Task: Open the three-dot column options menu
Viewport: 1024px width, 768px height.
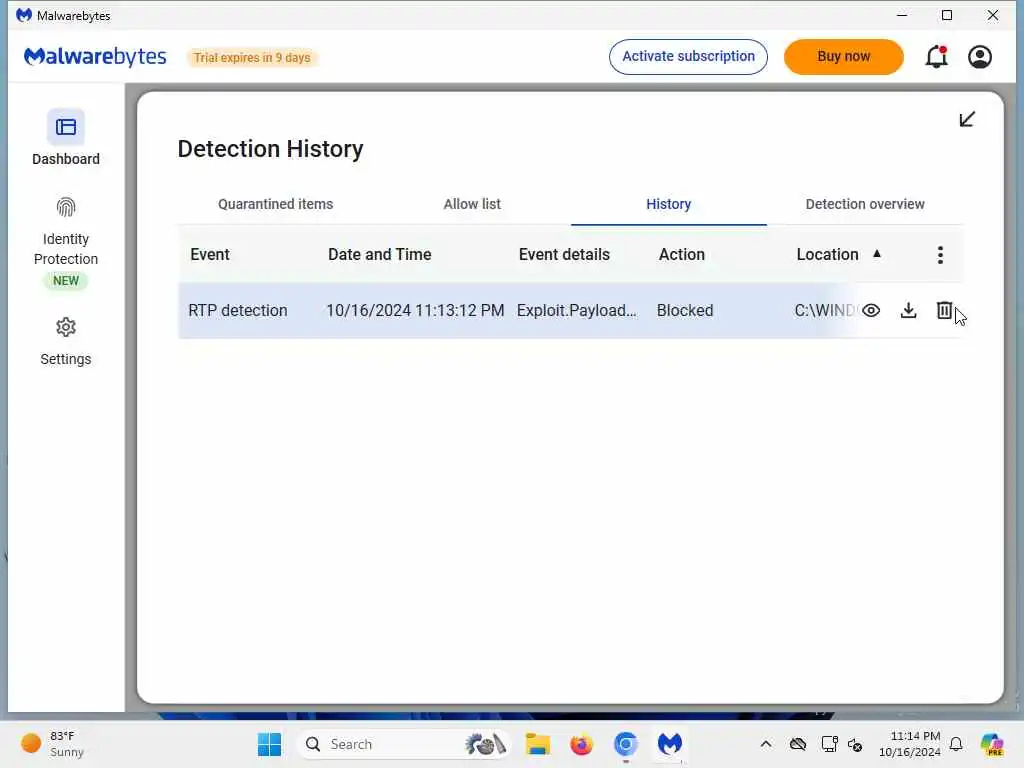Action: 940,255
